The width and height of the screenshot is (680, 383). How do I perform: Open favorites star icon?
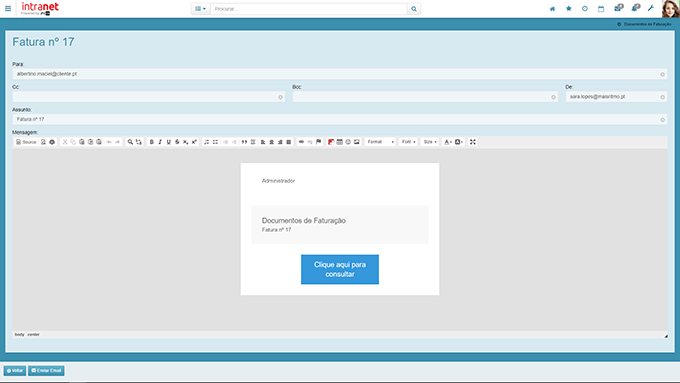569,9
